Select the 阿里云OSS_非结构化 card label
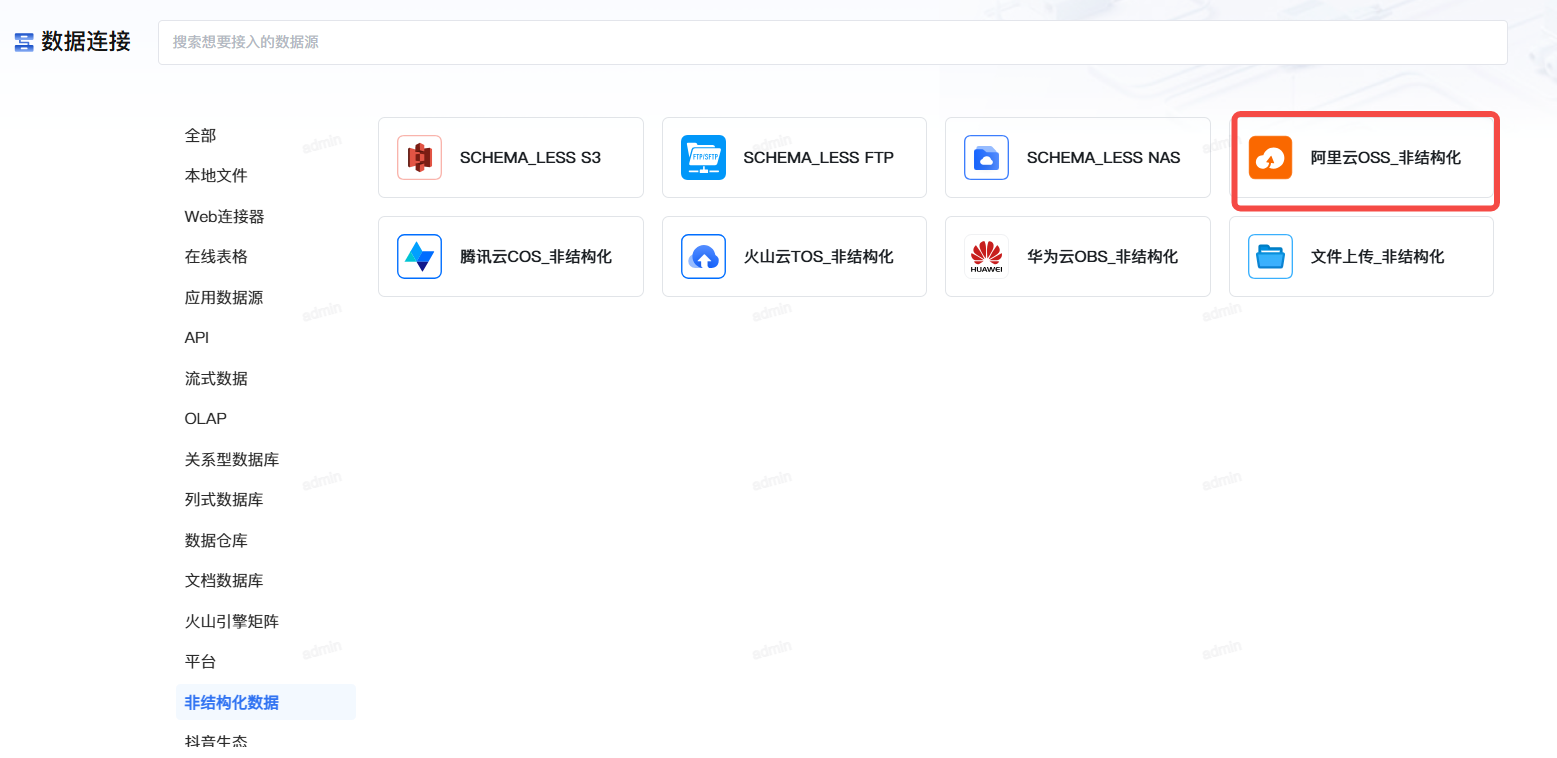This screenshot has height=758, width=1557. point(1386,157)
